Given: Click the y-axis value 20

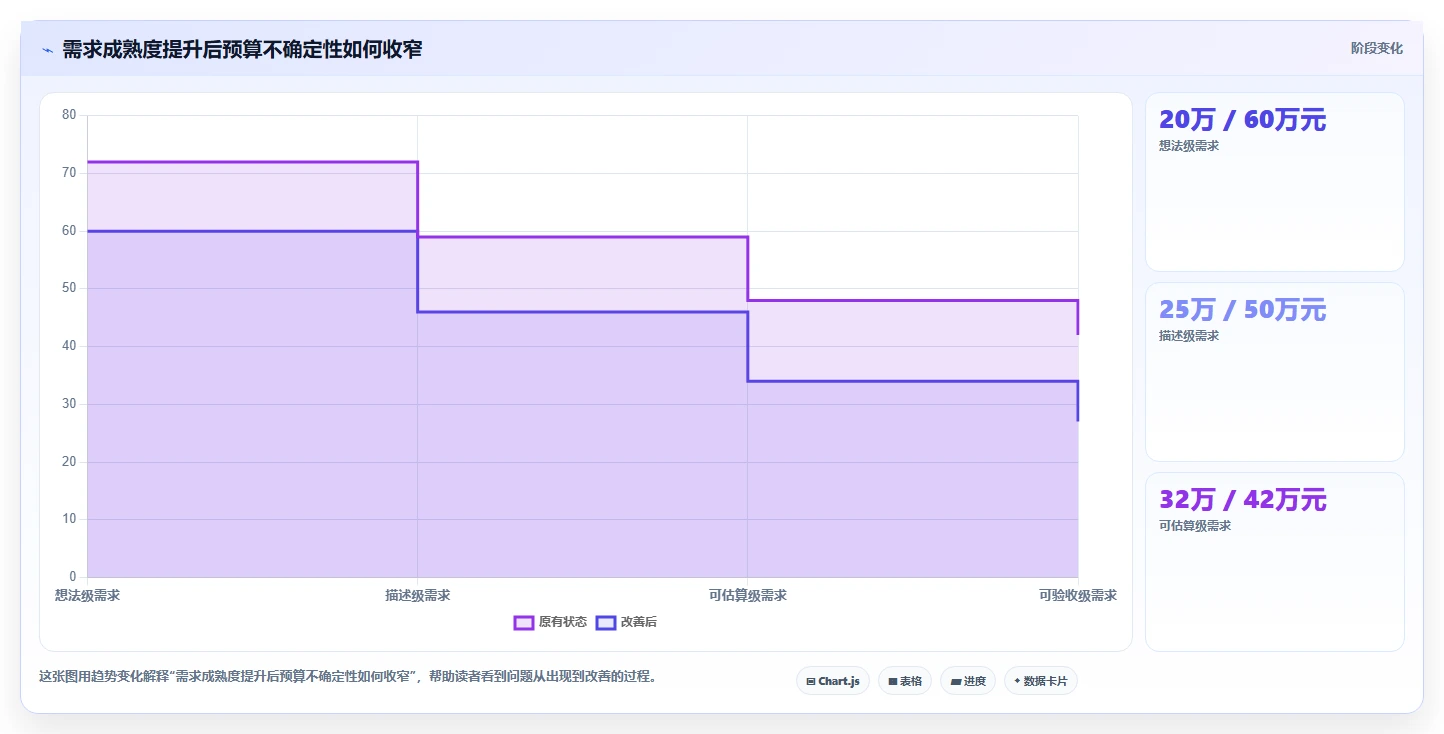Looking at the screenshot, I should [x=69, y=462].
